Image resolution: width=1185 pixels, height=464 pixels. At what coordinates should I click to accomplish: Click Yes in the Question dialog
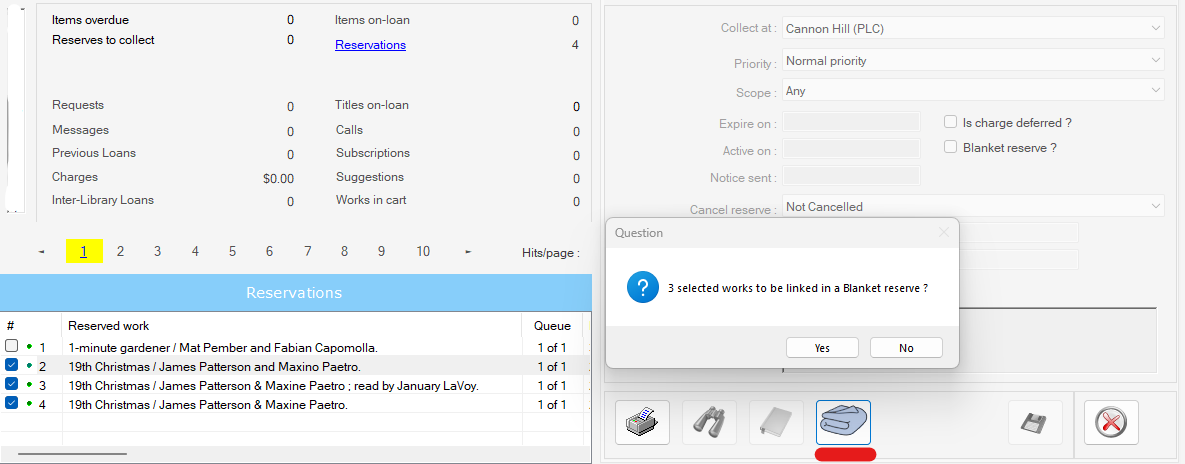pos(822,348)
